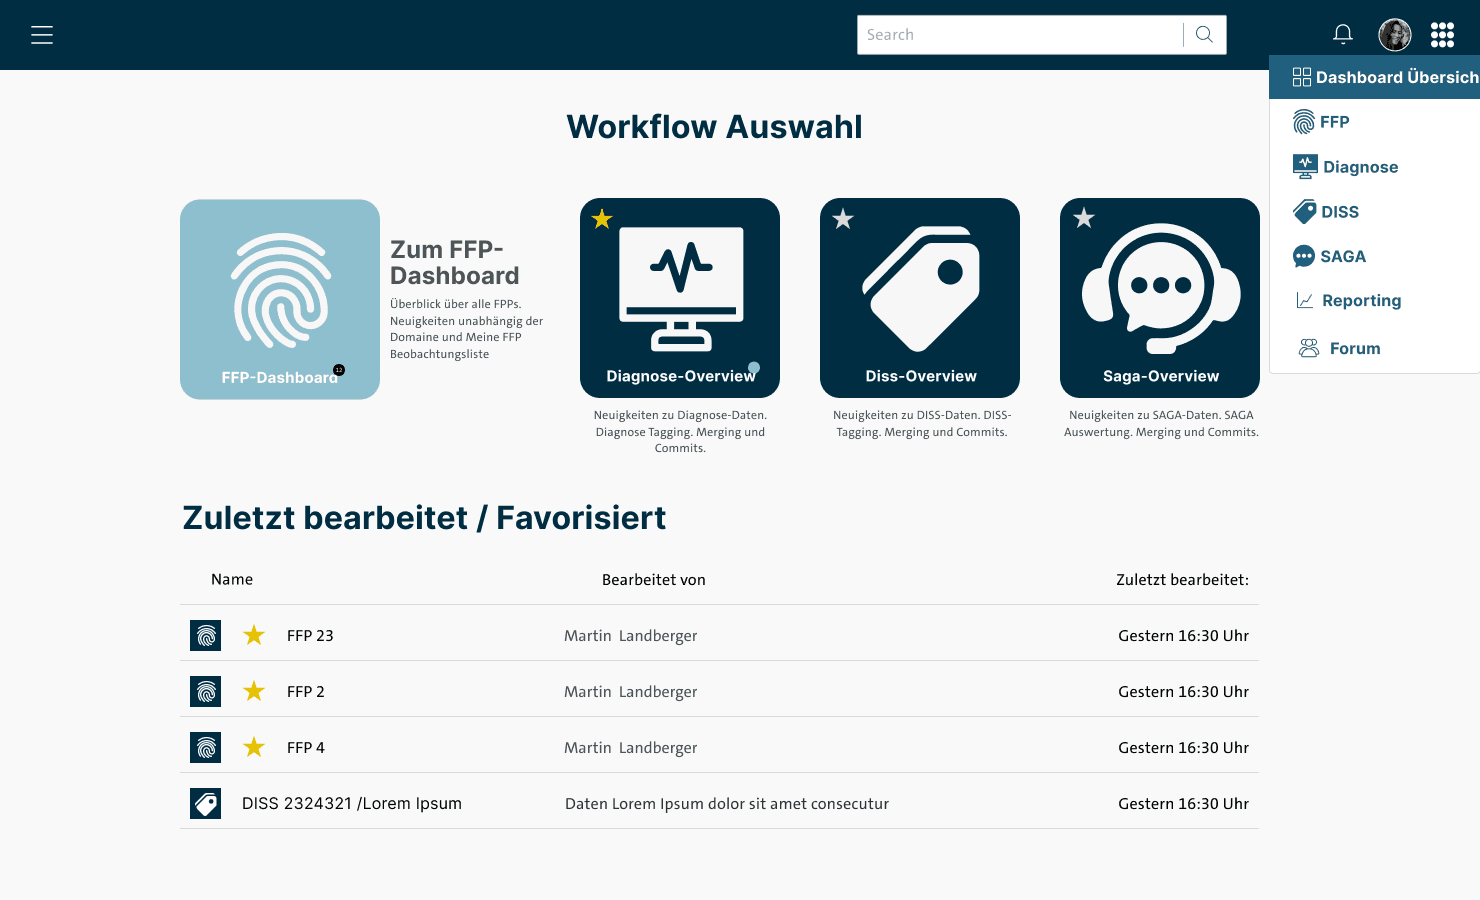Viewport: 1480px width, 900px height.
Task: Favorite the Saga-Overview card star
Action: click(x=1083, y=218)
